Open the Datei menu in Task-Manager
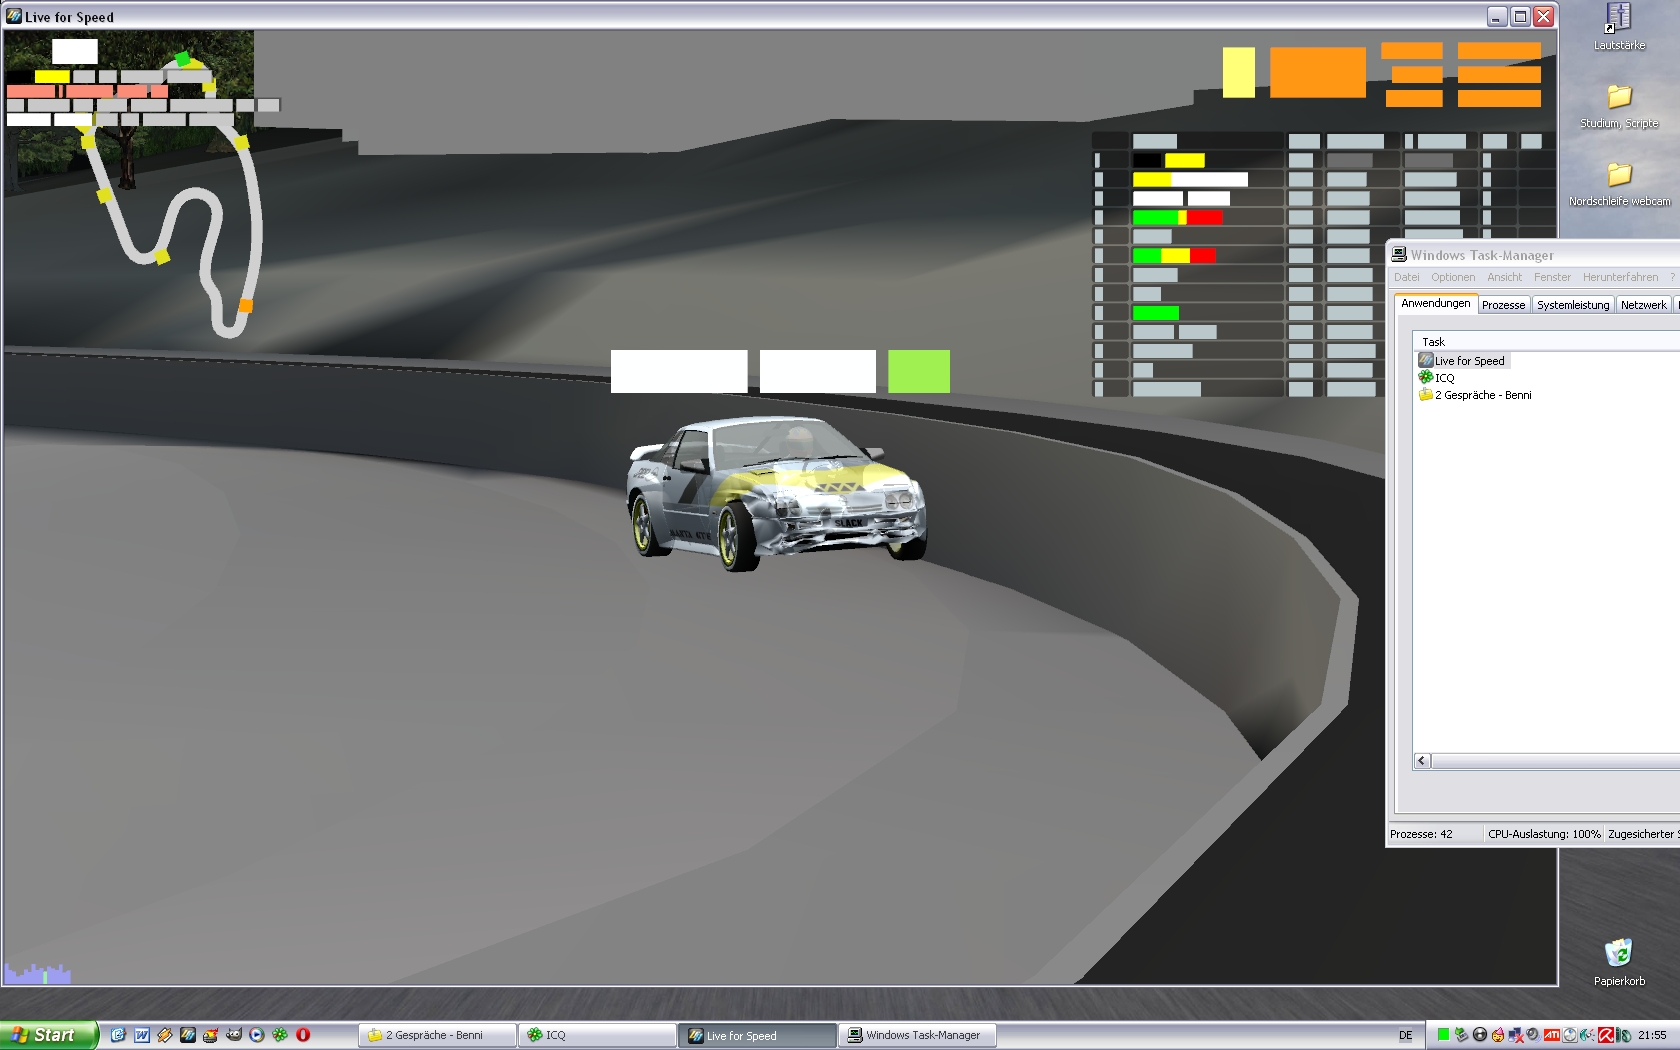1680x1050 pixels. (1407, 277)
